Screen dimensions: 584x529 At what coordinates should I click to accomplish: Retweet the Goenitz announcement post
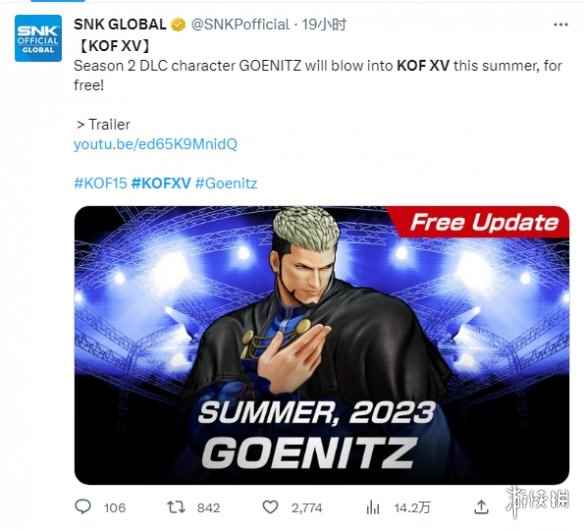click(175, 507)
